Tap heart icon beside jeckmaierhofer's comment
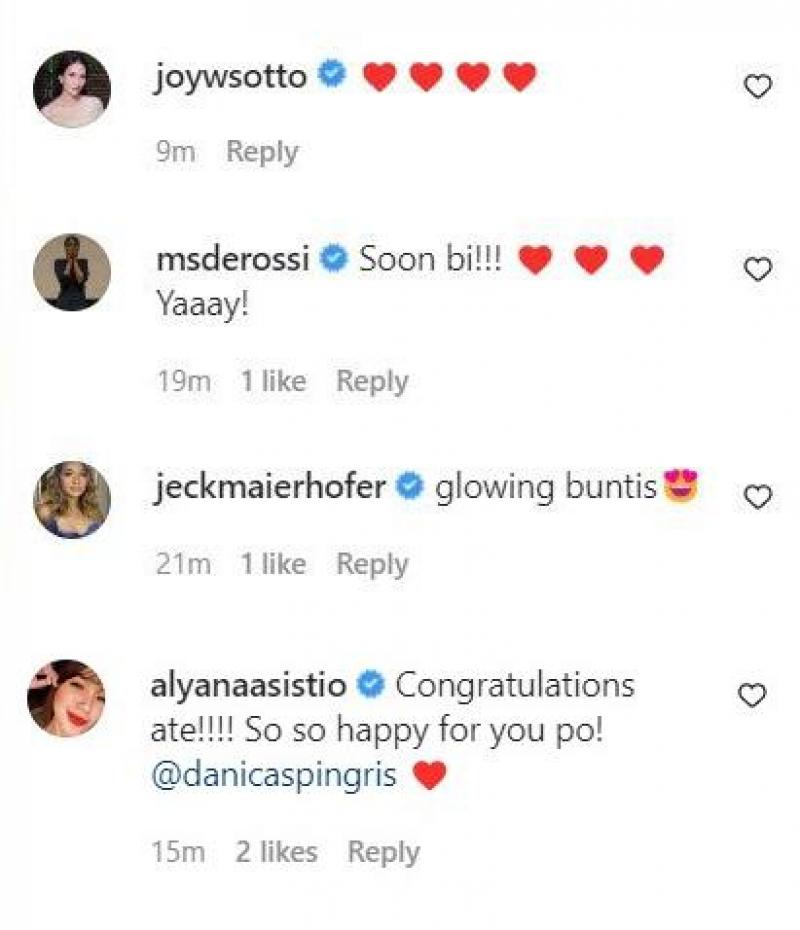Viewport: 800px width, 930px height. coord(759,496)
